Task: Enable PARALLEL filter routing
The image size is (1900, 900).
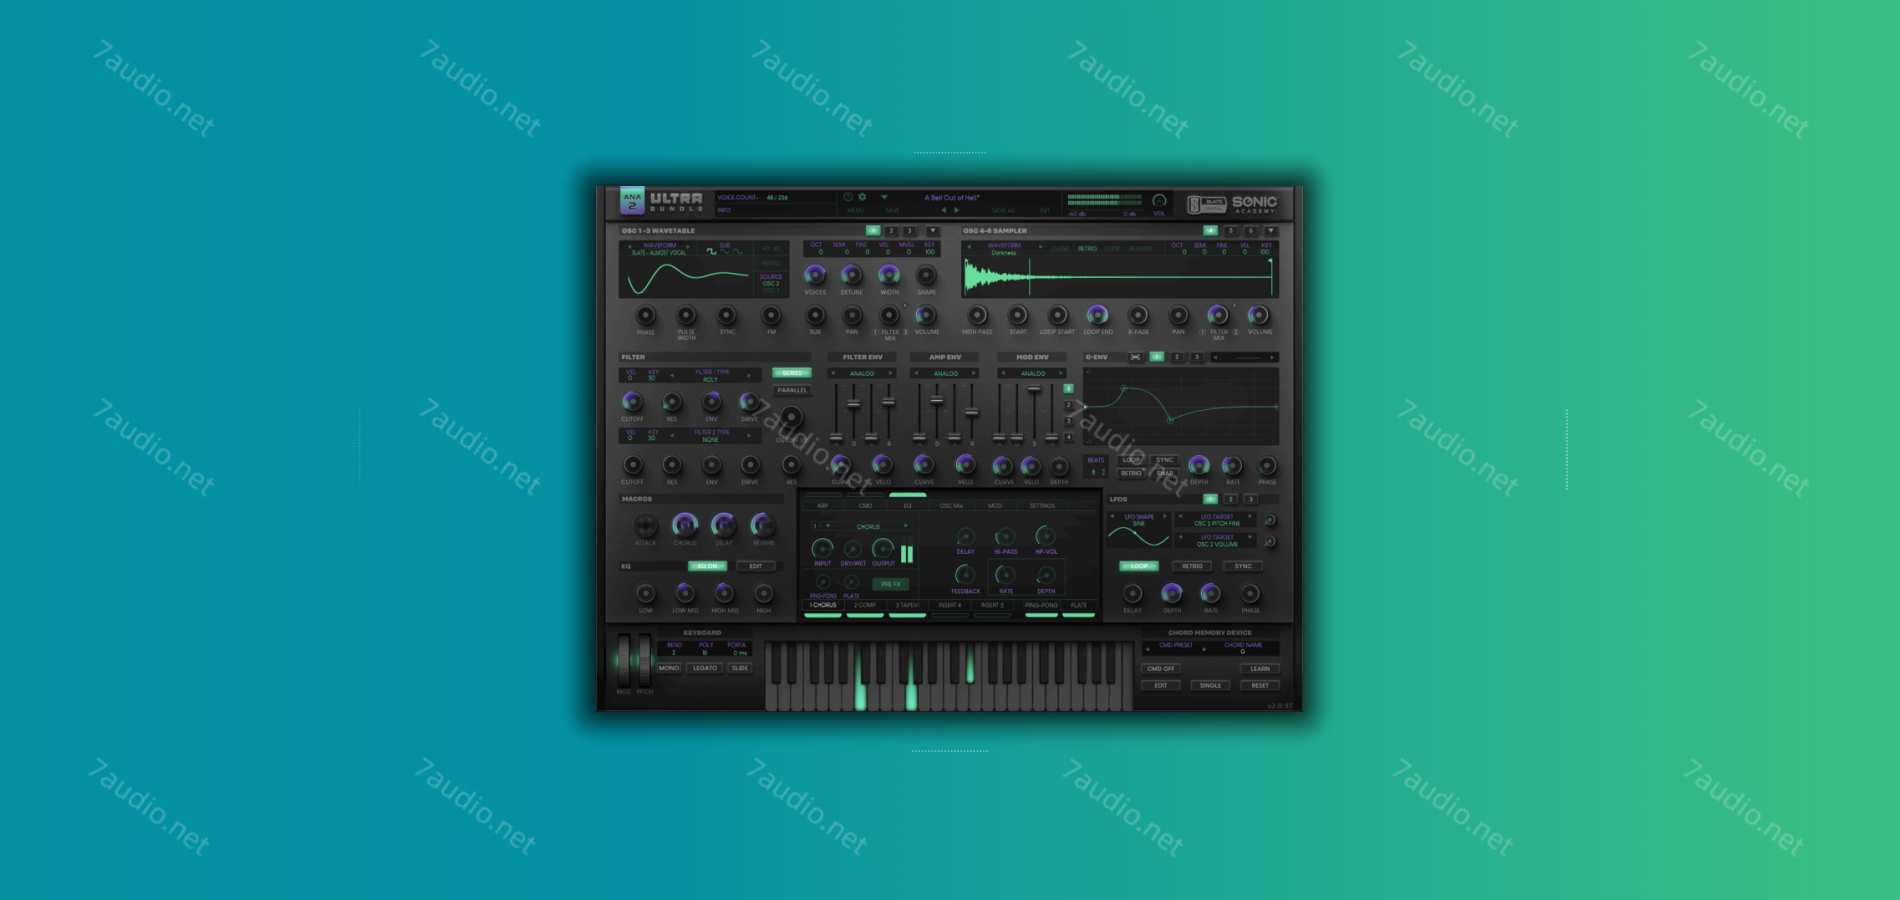Action: 792,390
